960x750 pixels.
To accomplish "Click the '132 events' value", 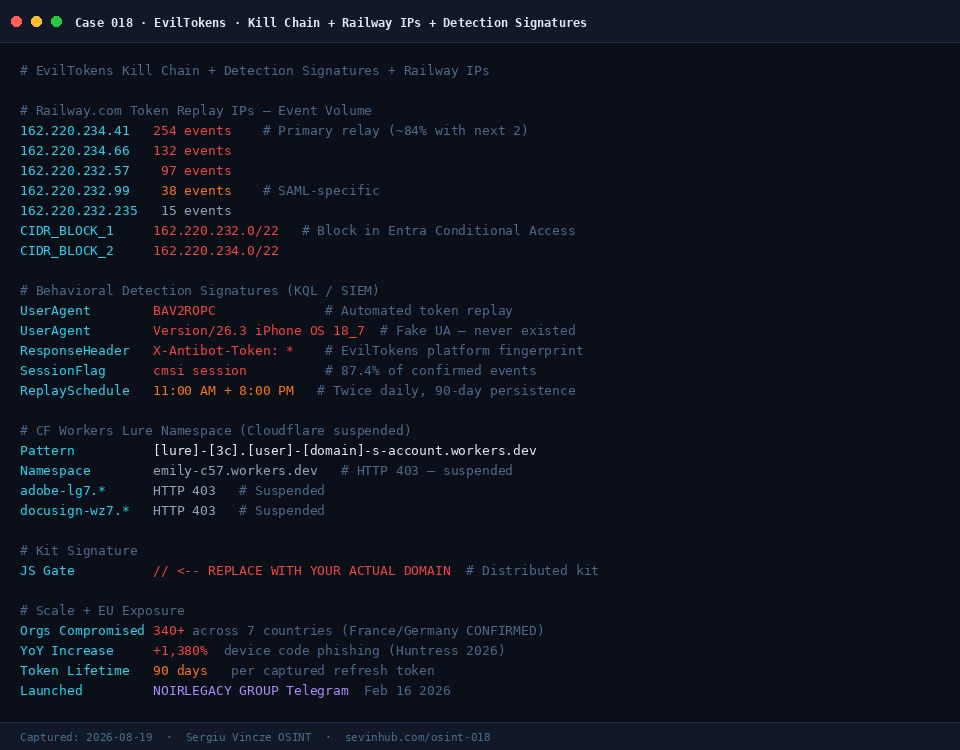I will click(192, 151).
